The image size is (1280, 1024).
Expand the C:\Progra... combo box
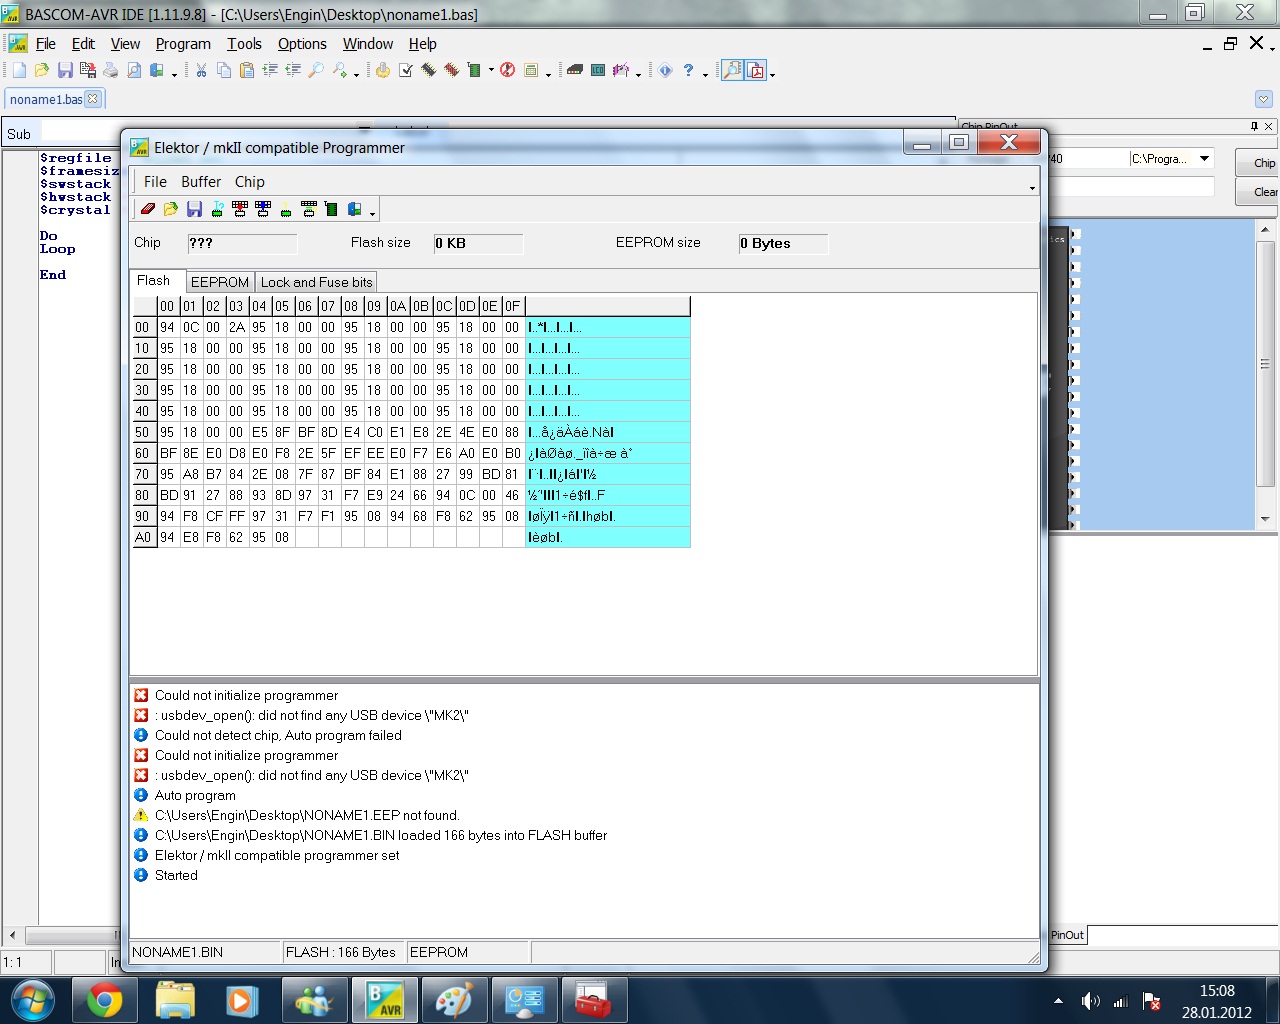tap(1205, 158)
